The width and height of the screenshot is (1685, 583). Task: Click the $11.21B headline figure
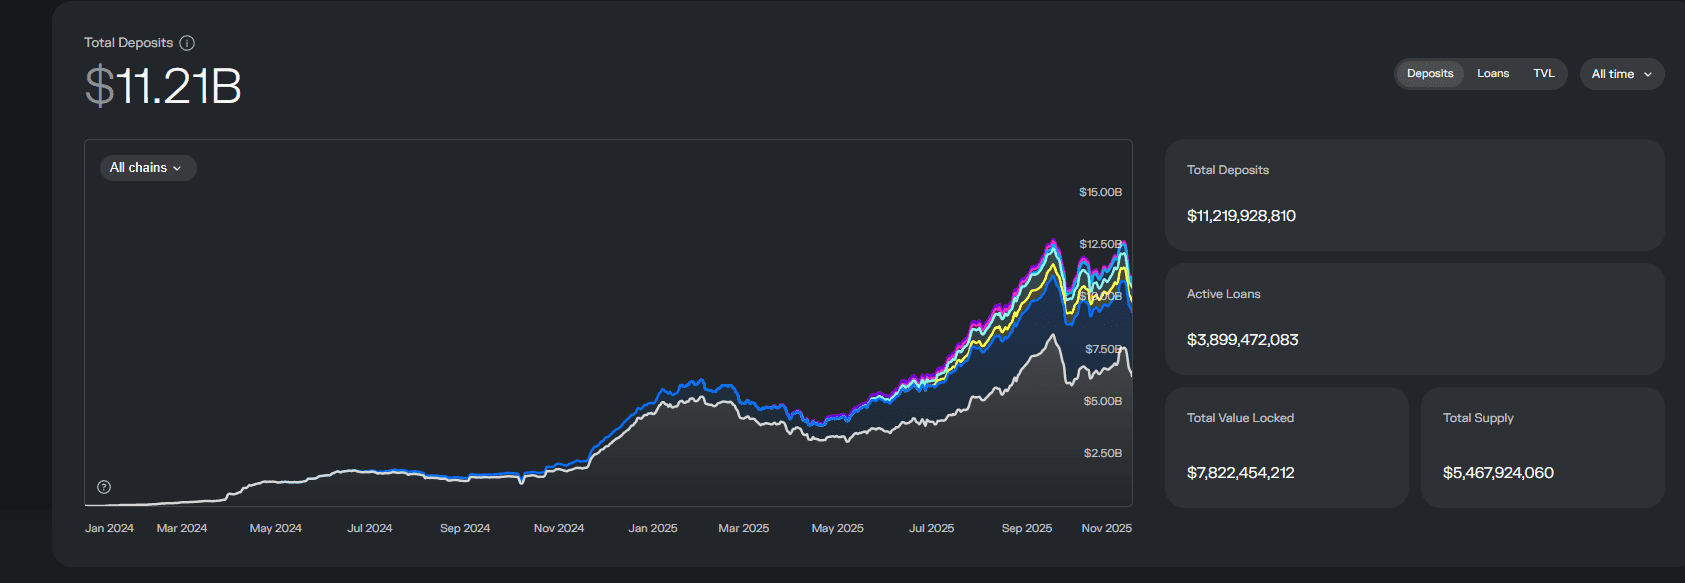click(x=163, y=86)
